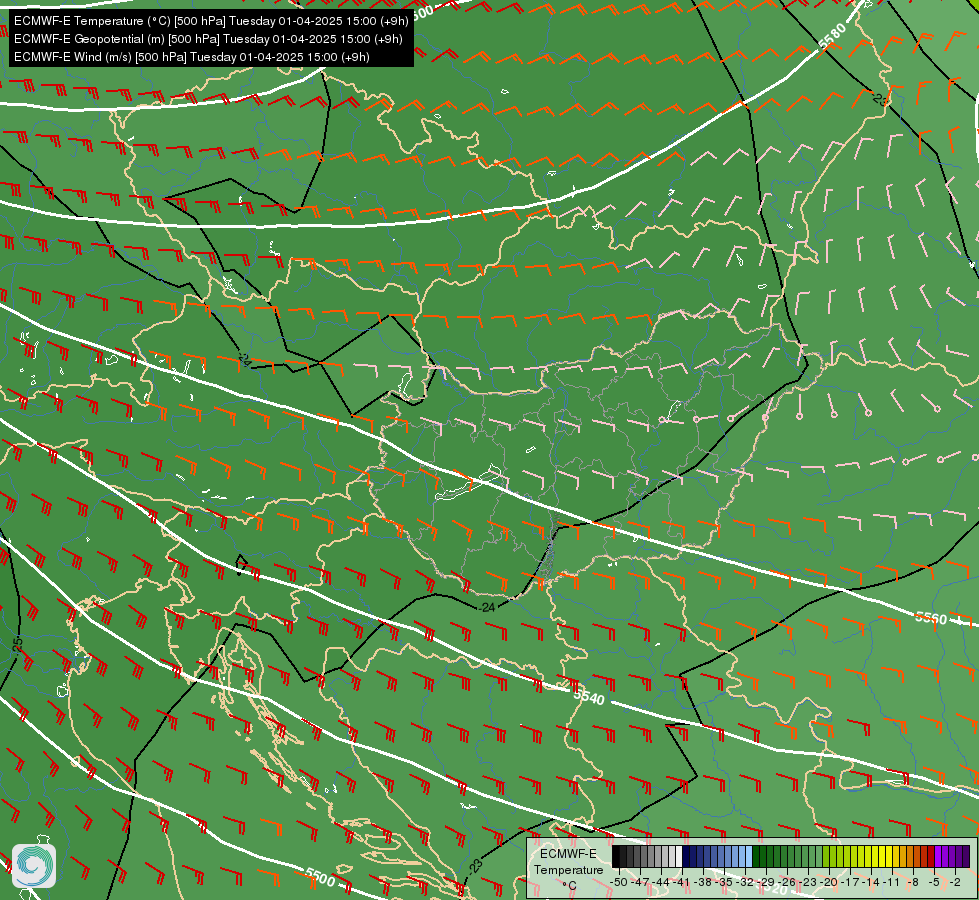Click the swirl logo icon in the corner

[34, 865]
